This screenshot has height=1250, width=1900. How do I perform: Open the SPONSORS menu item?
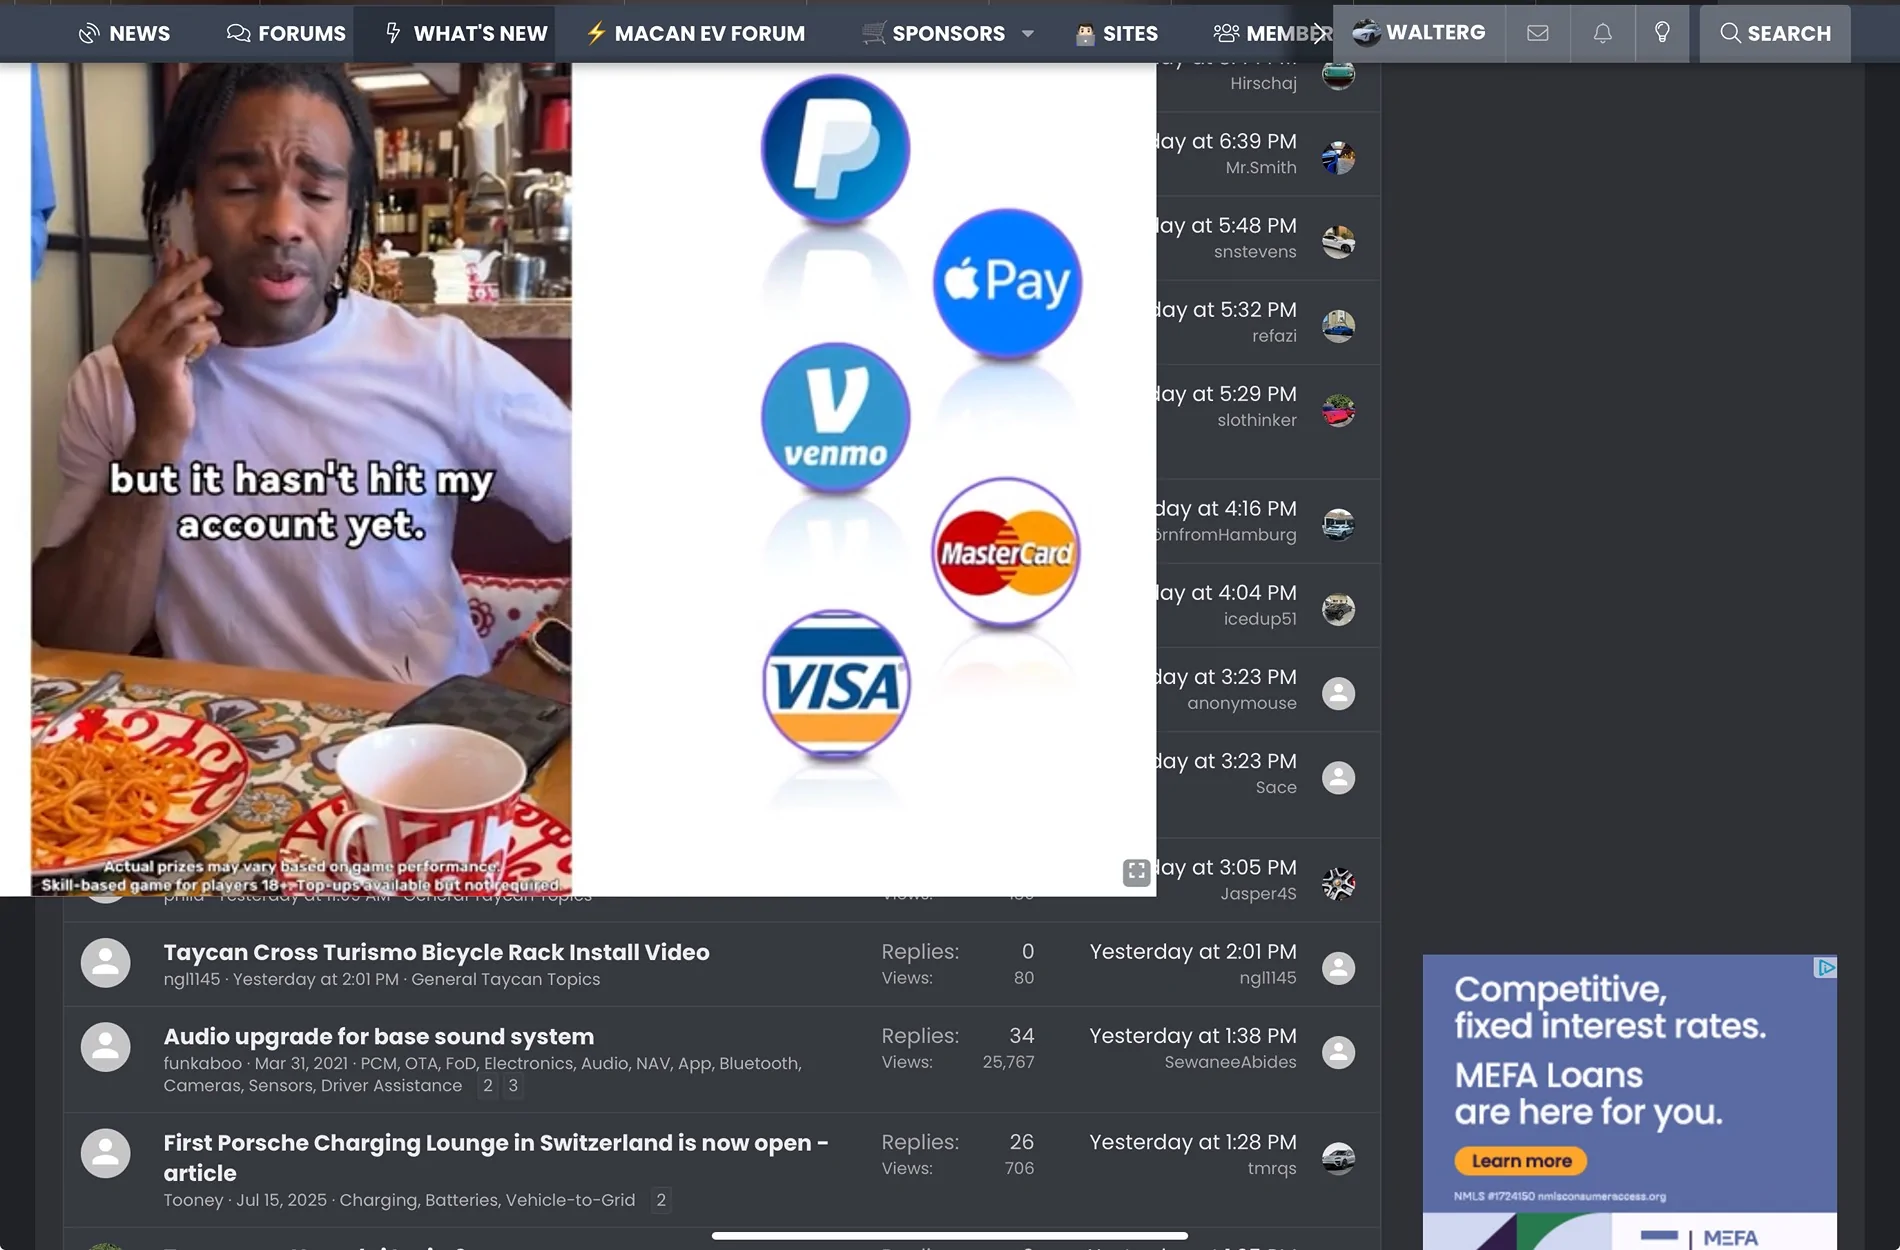[x=934, y=33]
